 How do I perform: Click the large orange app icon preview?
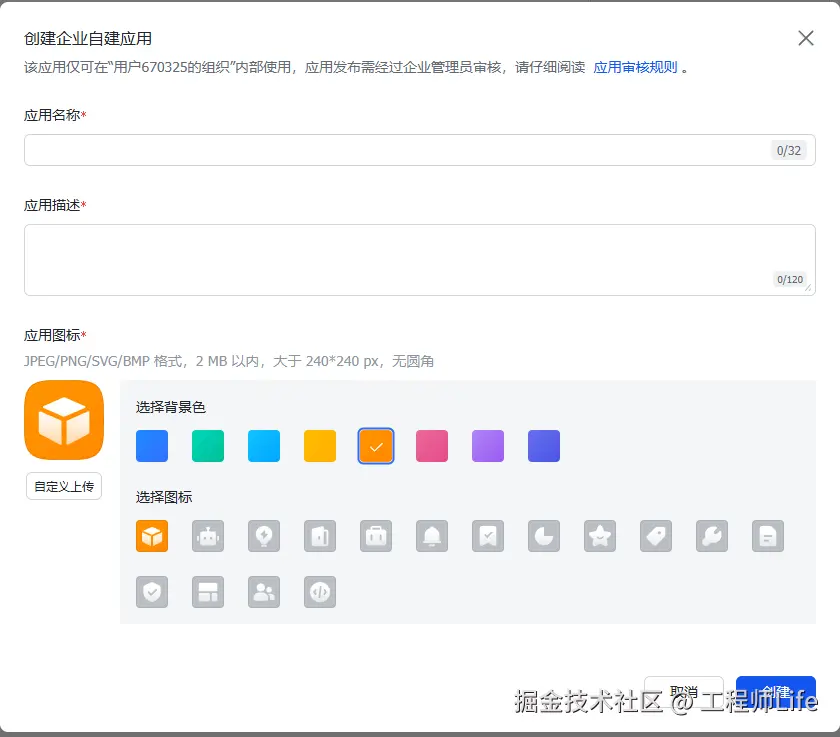pyautogui.click(x=64, y=420)
